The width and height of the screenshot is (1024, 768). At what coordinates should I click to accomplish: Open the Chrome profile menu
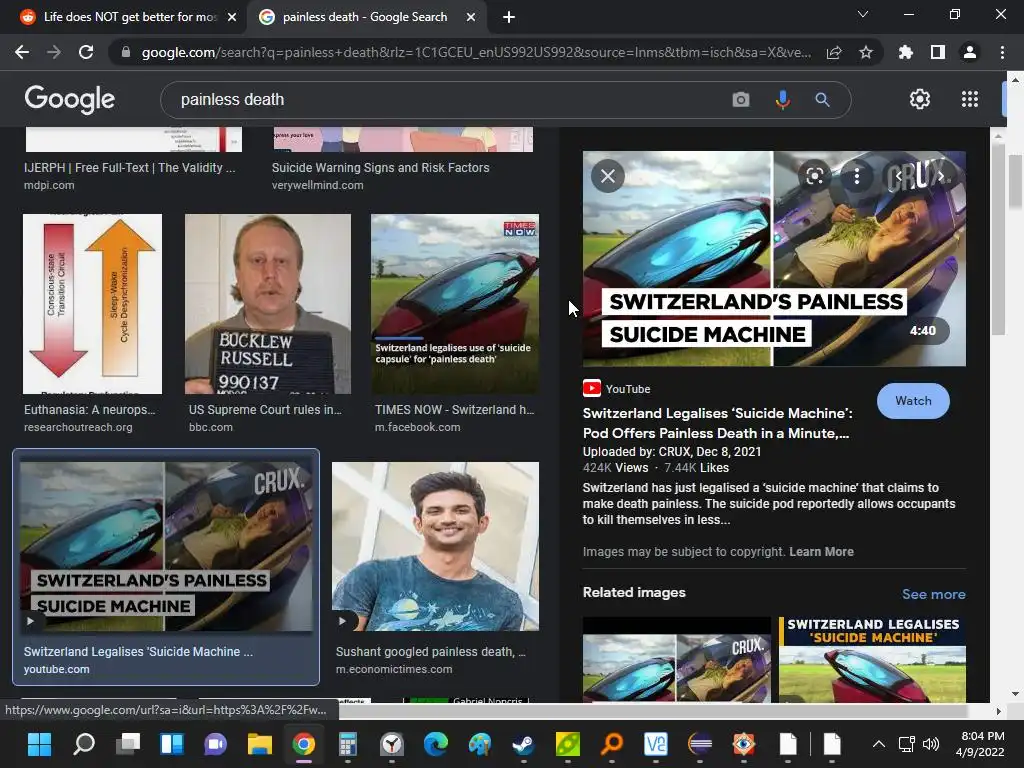(x=970, y=52)
